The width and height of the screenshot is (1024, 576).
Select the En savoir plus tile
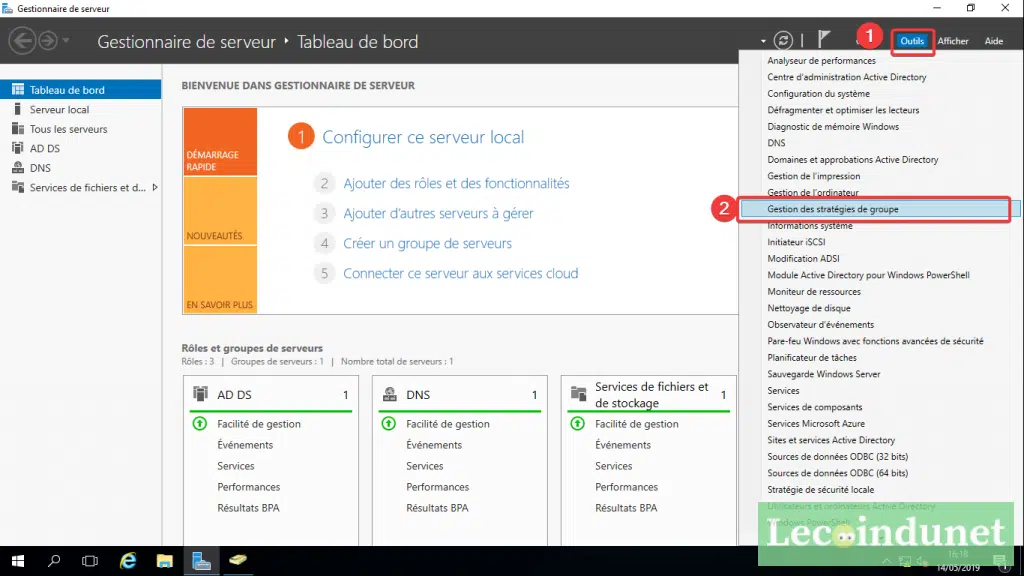[x=220, y=280]
